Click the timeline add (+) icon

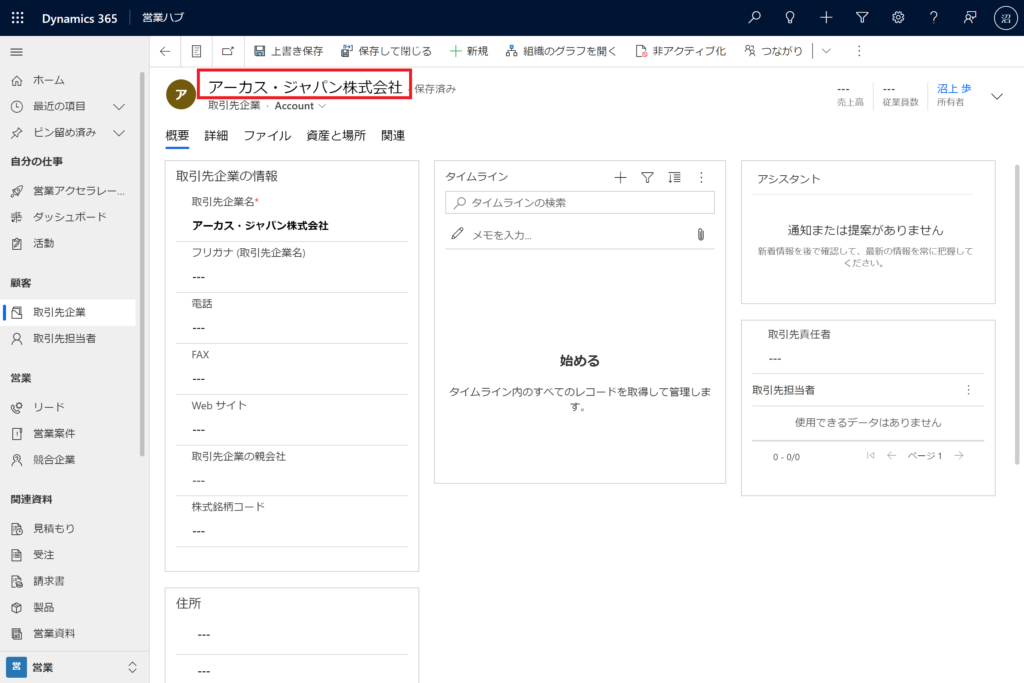coord(620,177)
